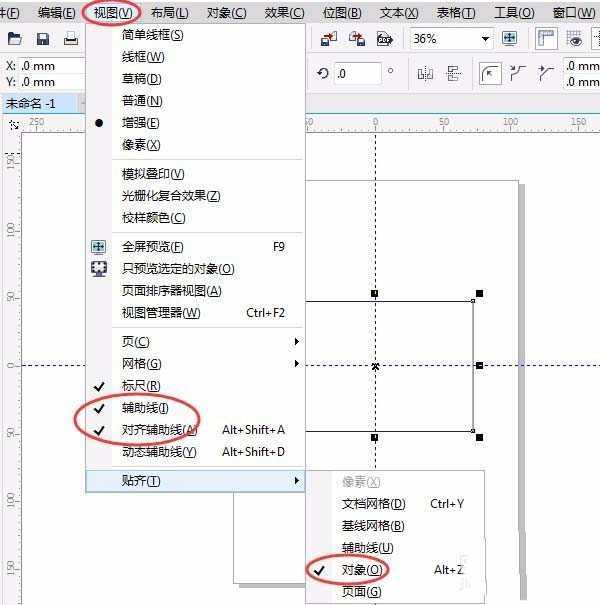Image resolution: width=600 pixels, height=605 pixels.
Task: Toggle 辅助线(I) guidelines option
Action: [196, 408]
